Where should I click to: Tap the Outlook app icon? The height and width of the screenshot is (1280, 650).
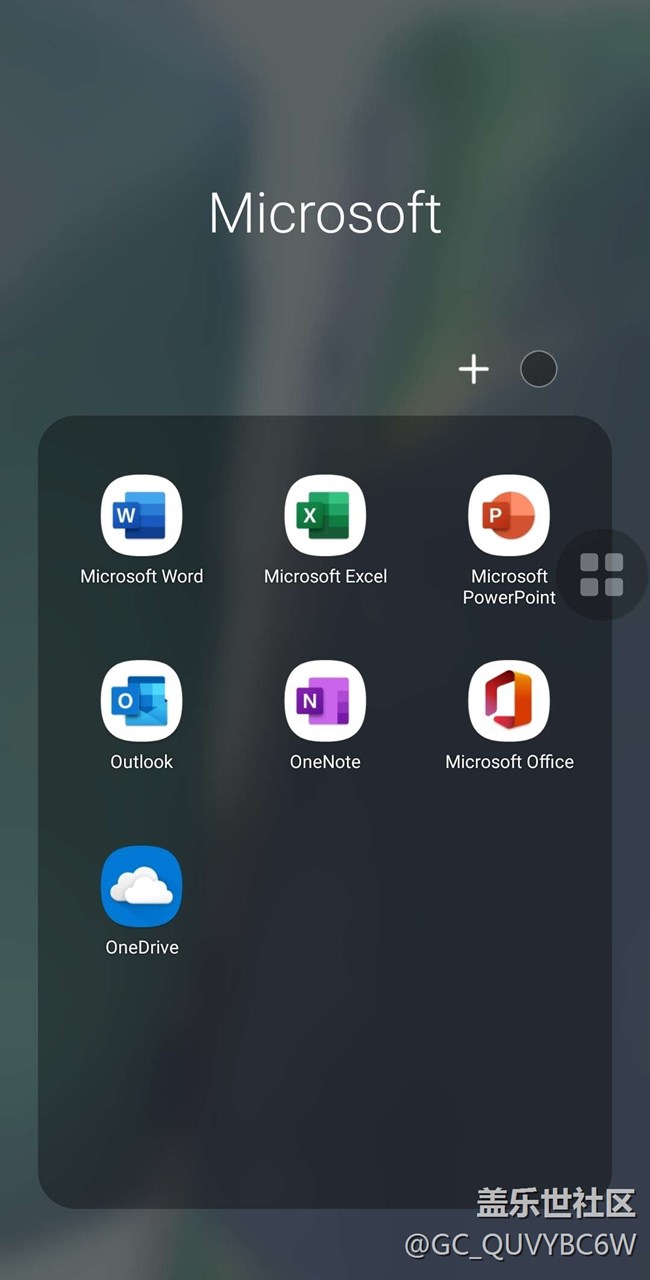click(x=141, y=701)
